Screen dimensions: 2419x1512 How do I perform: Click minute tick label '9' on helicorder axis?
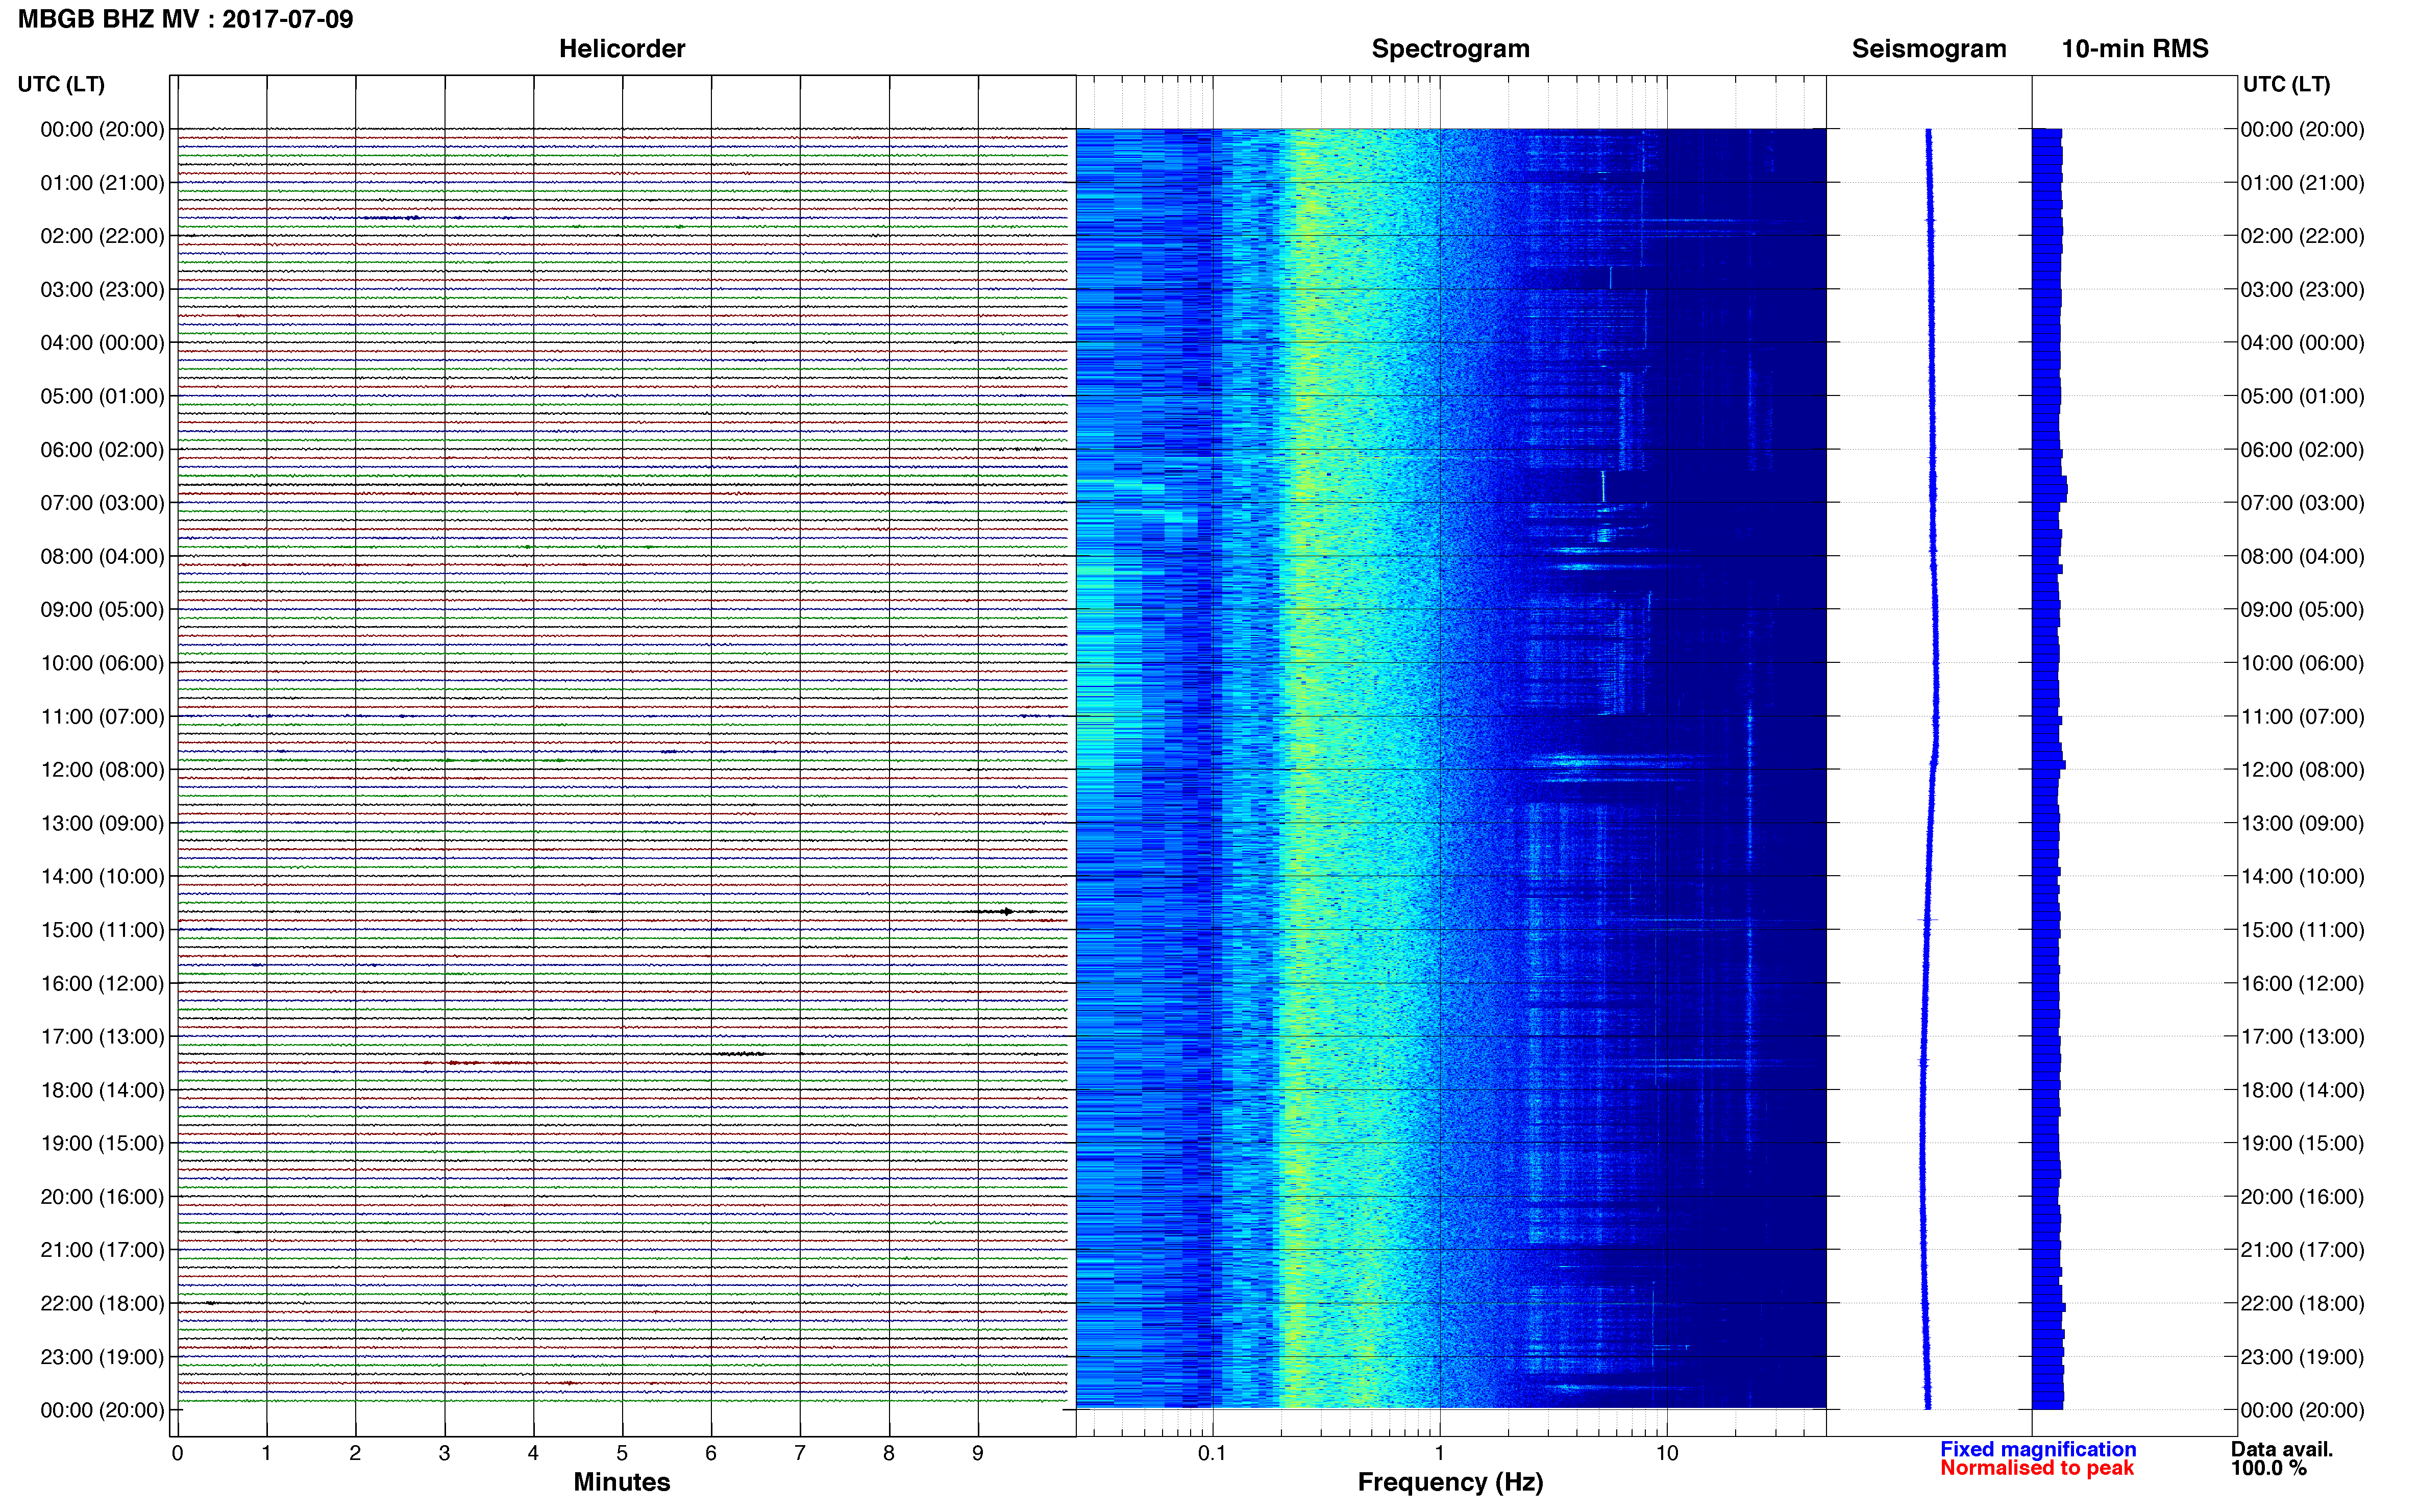click(978, 1454)
